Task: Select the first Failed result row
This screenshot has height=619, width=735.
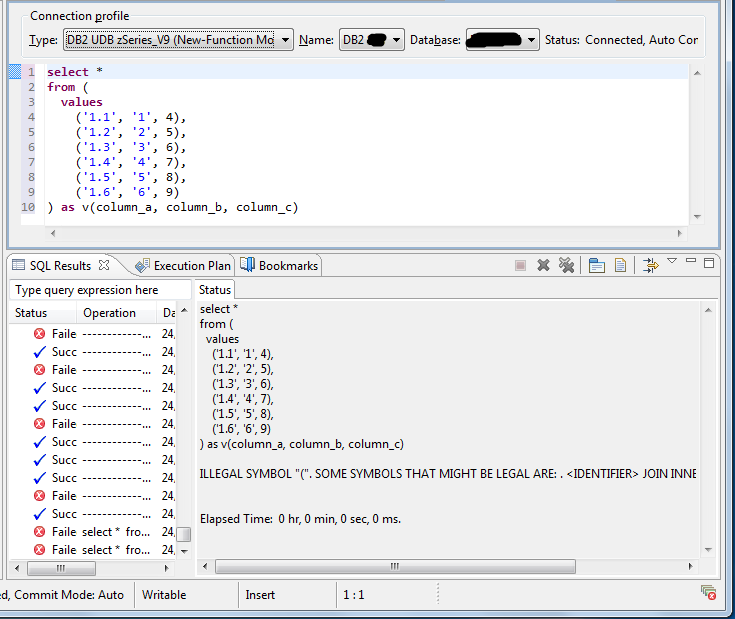Action: (93, 334)
